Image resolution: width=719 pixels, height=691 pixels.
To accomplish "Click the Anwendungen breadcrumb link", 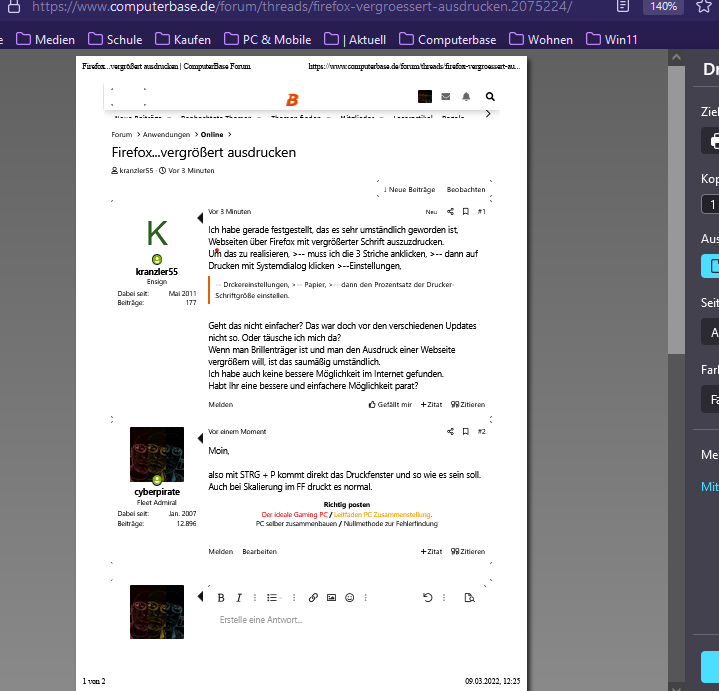I will (166, 134).
